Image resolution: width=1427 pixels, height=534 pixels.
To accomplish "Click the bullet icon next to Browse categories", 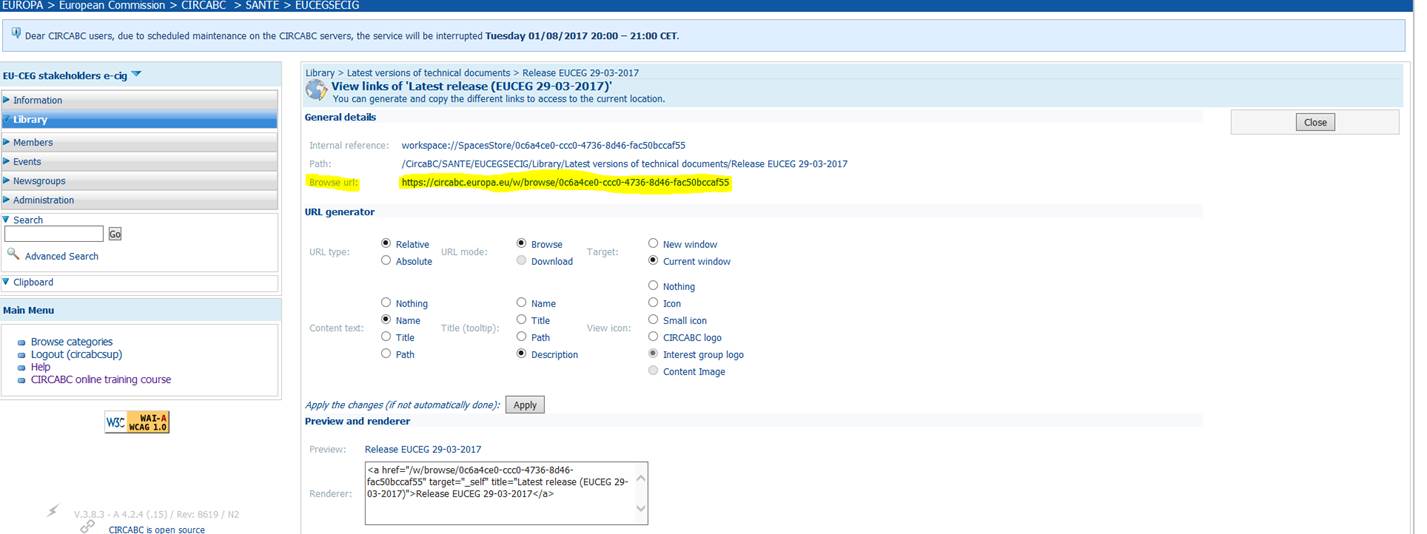I will tap(22, 343).
